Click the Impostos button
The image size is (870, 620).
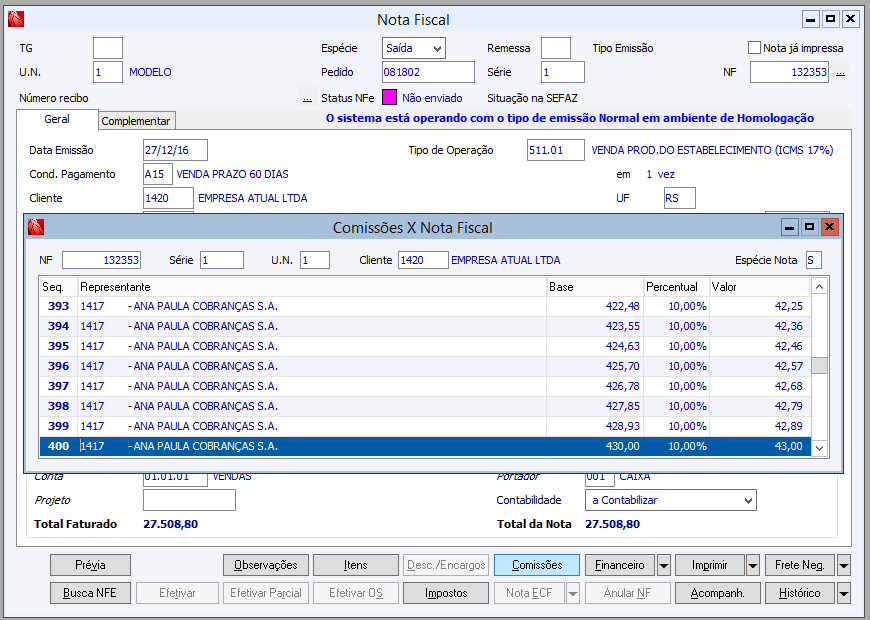click(x=446, y=593)
